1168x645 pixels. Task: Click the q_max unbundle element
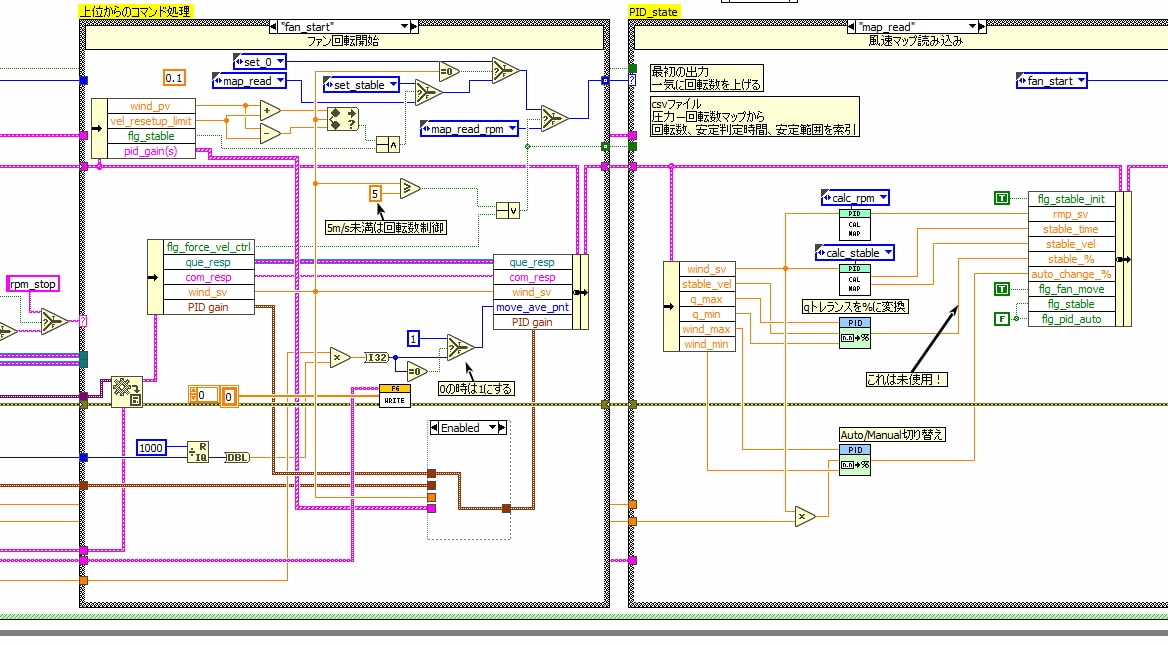707,299
